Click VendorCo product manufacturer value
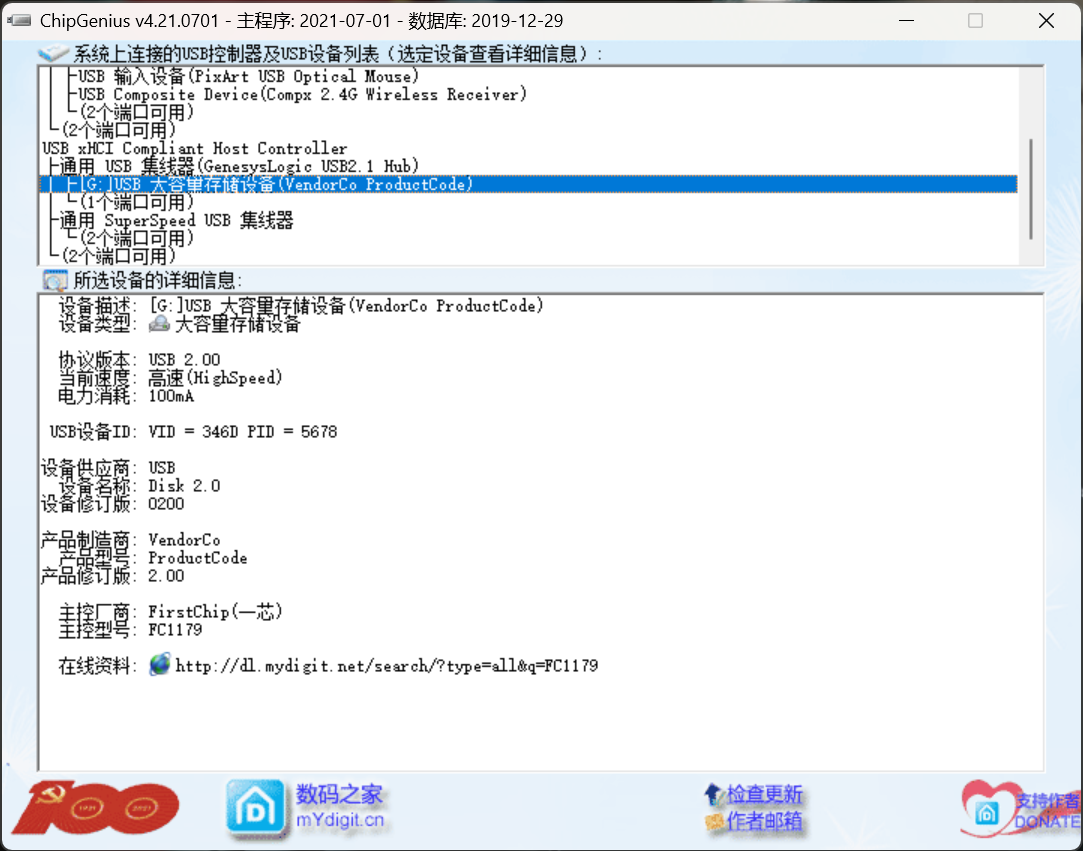 click(184, 539)
